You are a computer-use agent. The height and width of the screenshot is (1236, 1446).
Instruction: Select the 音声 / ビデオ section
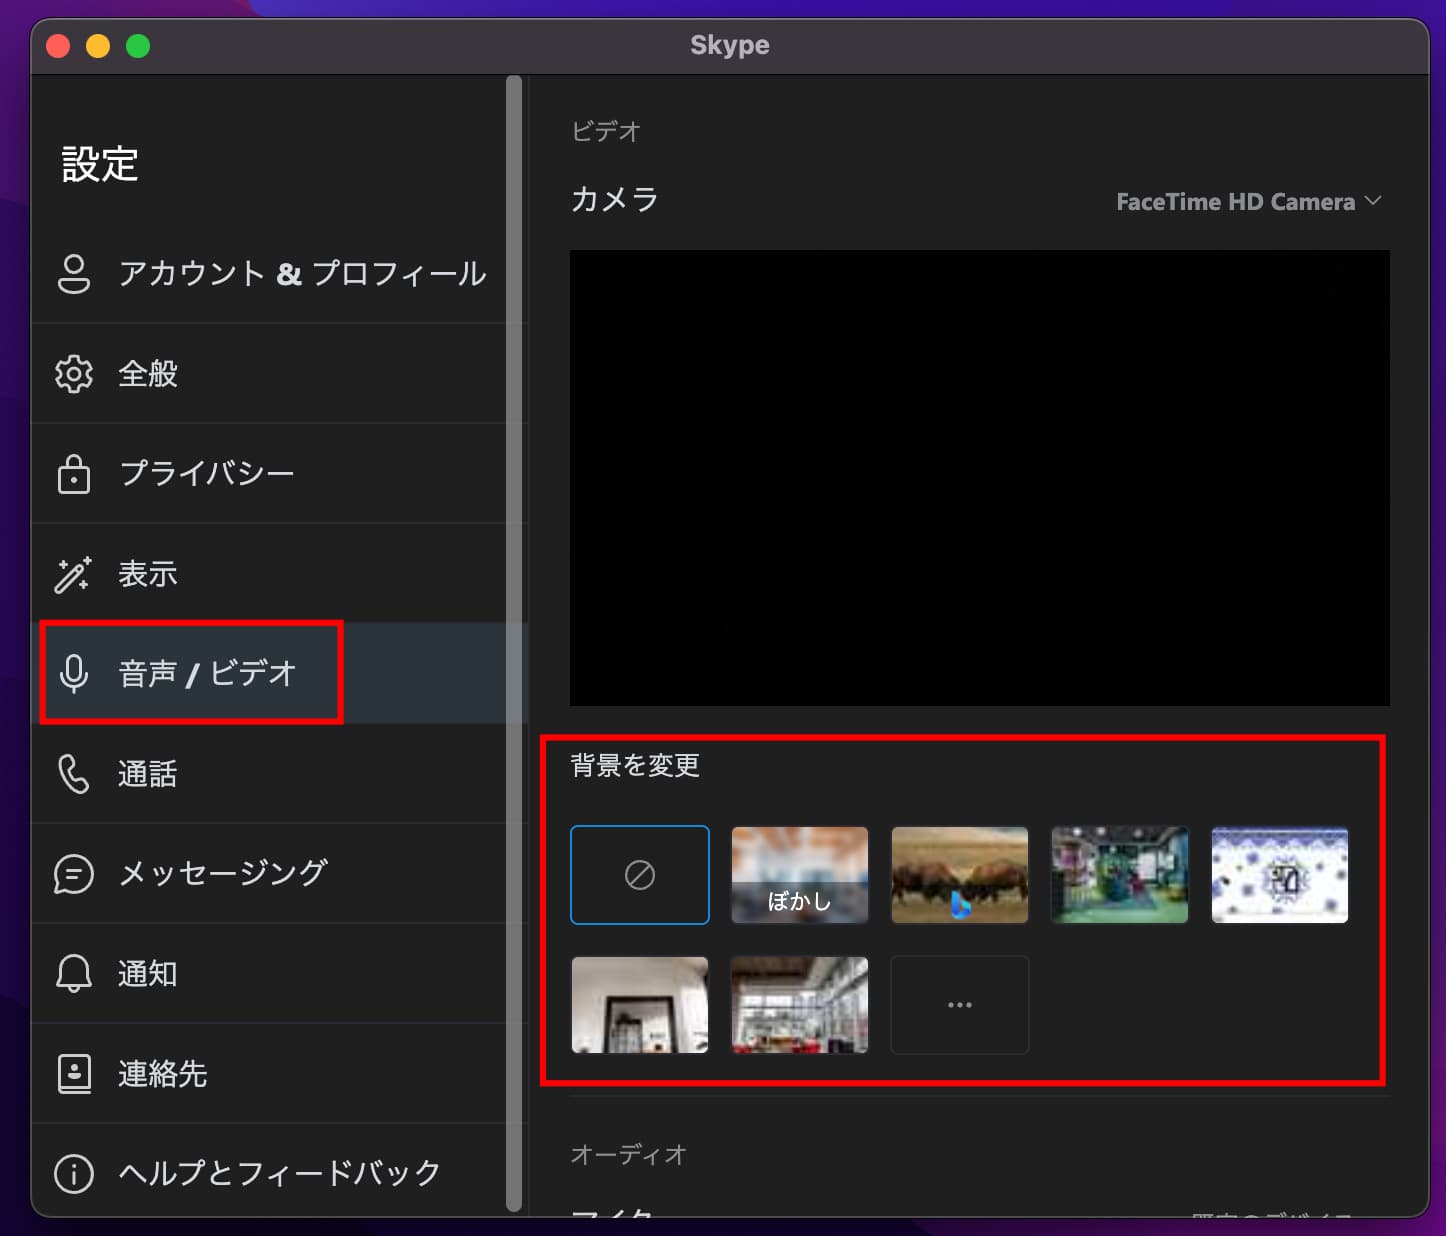[268, 674]
